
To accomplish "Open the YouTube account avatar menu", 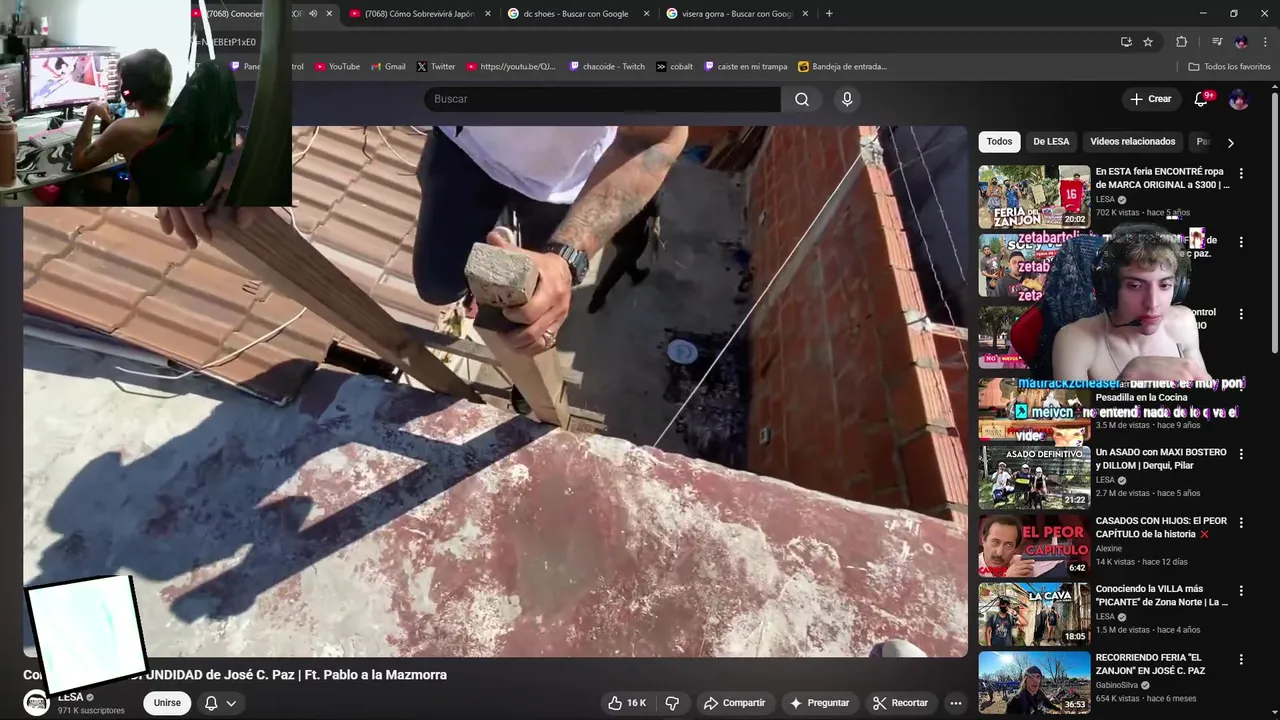I will [1238, 99].
